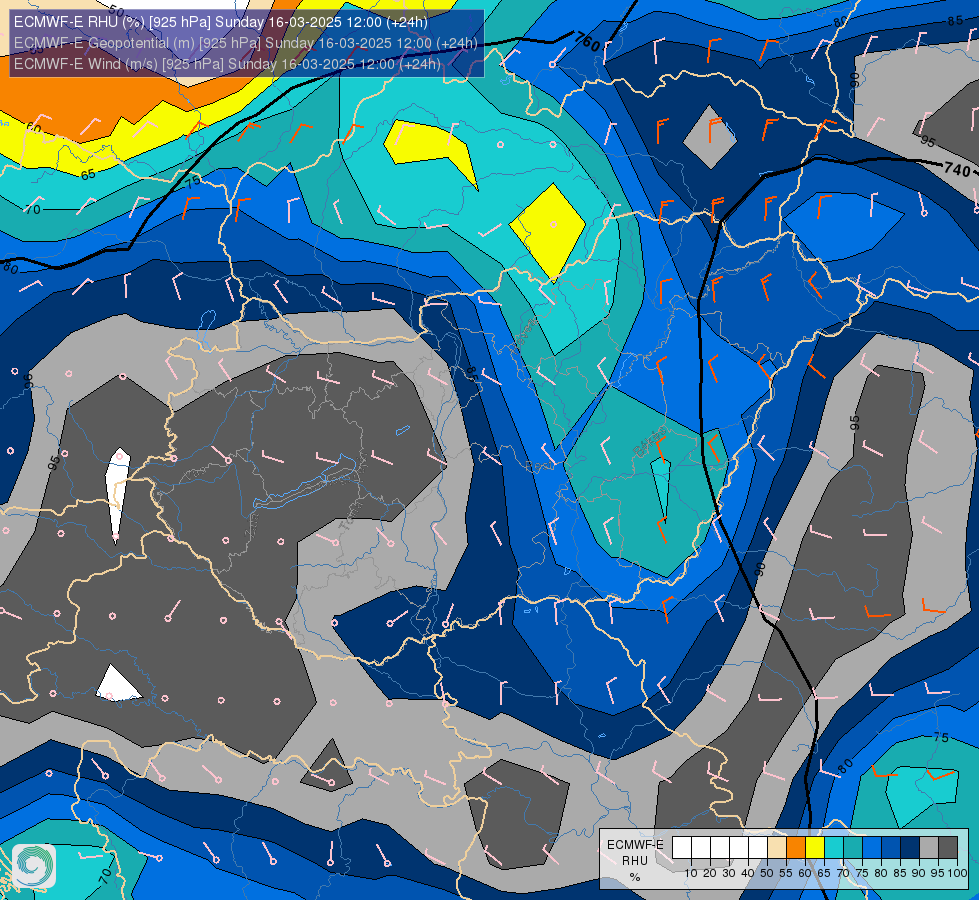Click the white legend swatch between 20 and 30
The image size is (979, 900).
click(x=720, y=848)
